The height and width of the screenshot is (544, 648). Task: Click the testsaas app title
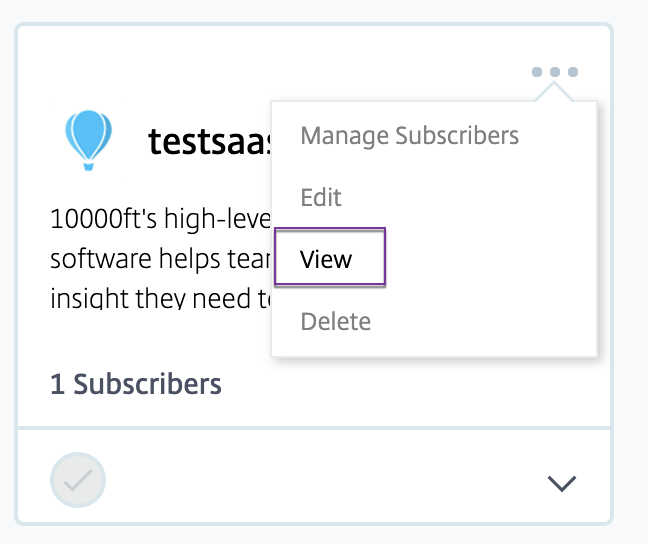pos(210,141)
